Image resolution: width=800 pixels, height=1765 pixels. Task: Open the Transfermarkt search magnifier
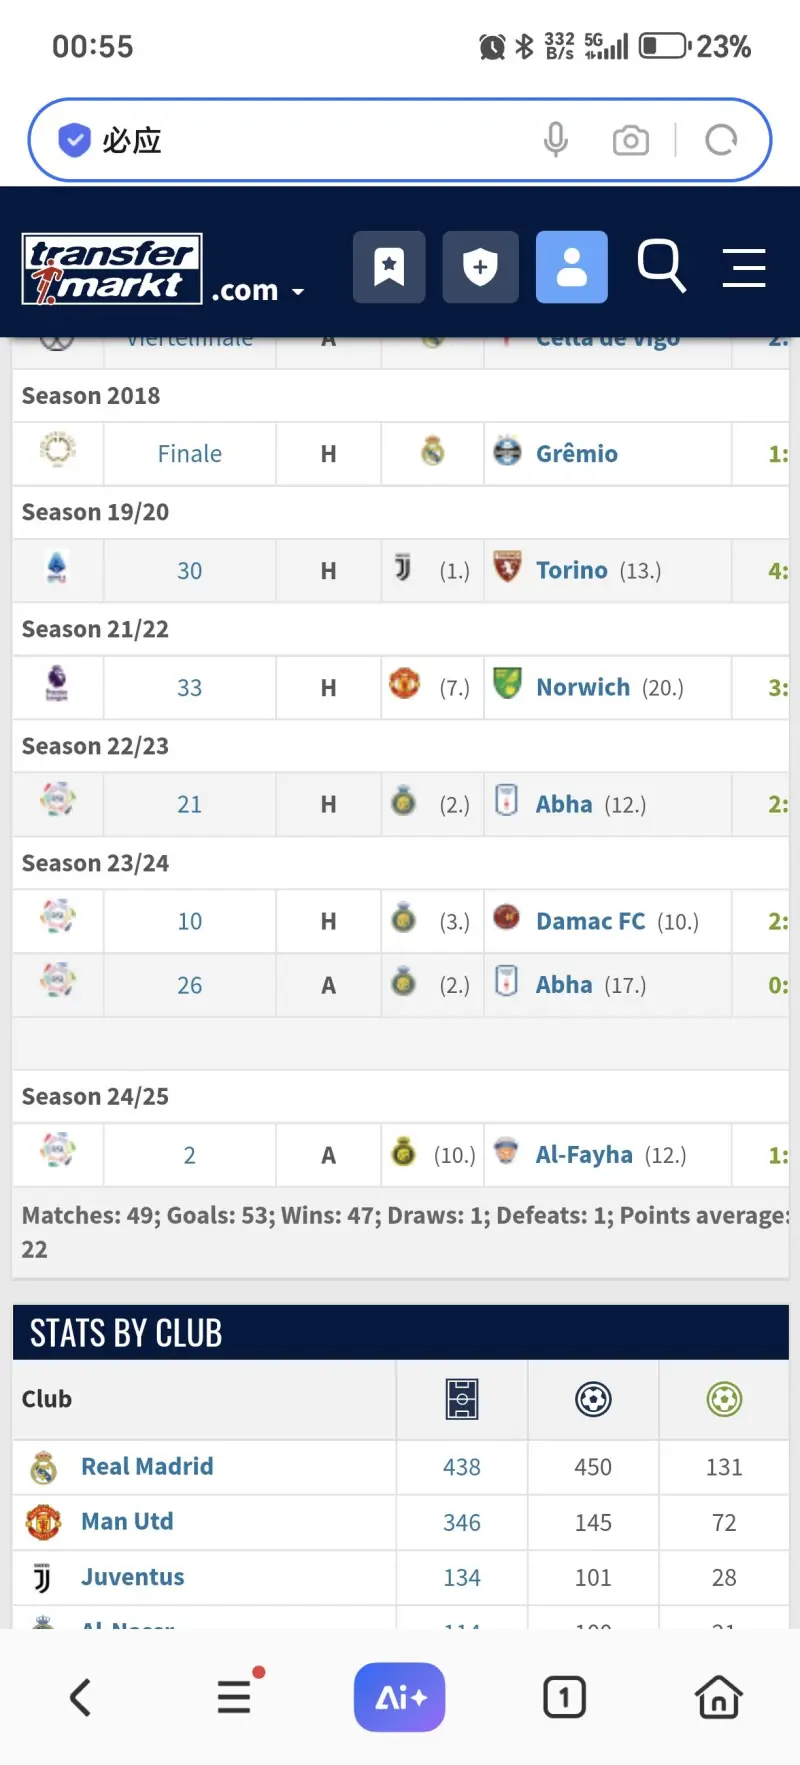(x=661, y=267)
